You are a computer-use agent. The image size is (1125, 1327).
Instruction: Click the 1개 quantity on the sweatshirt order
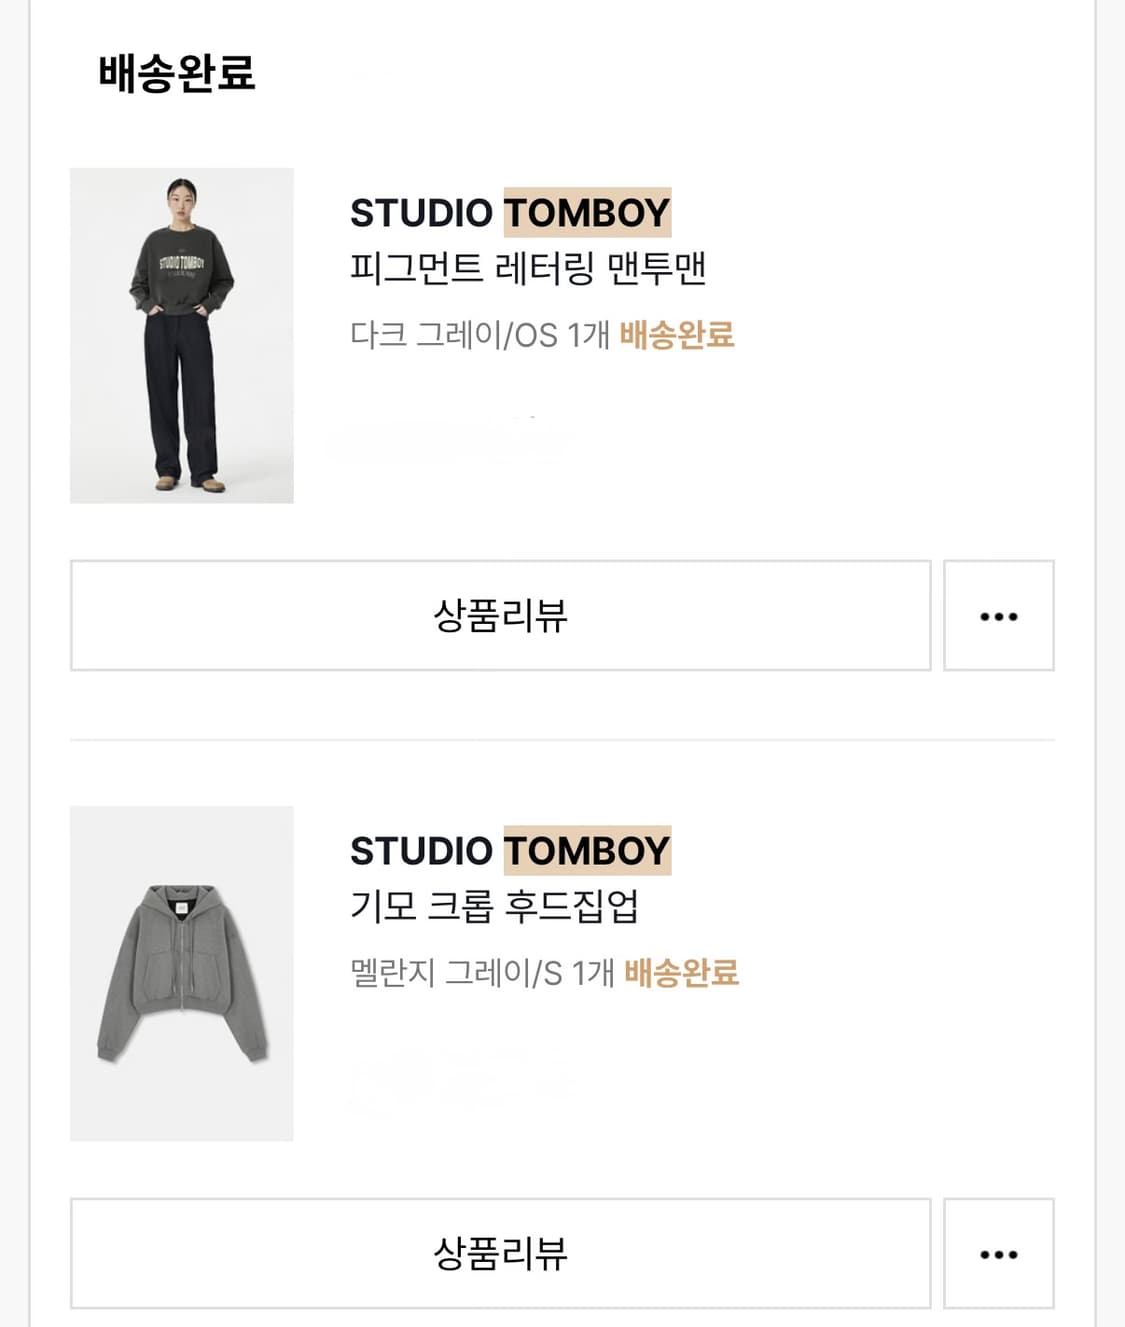coord(588,335)
